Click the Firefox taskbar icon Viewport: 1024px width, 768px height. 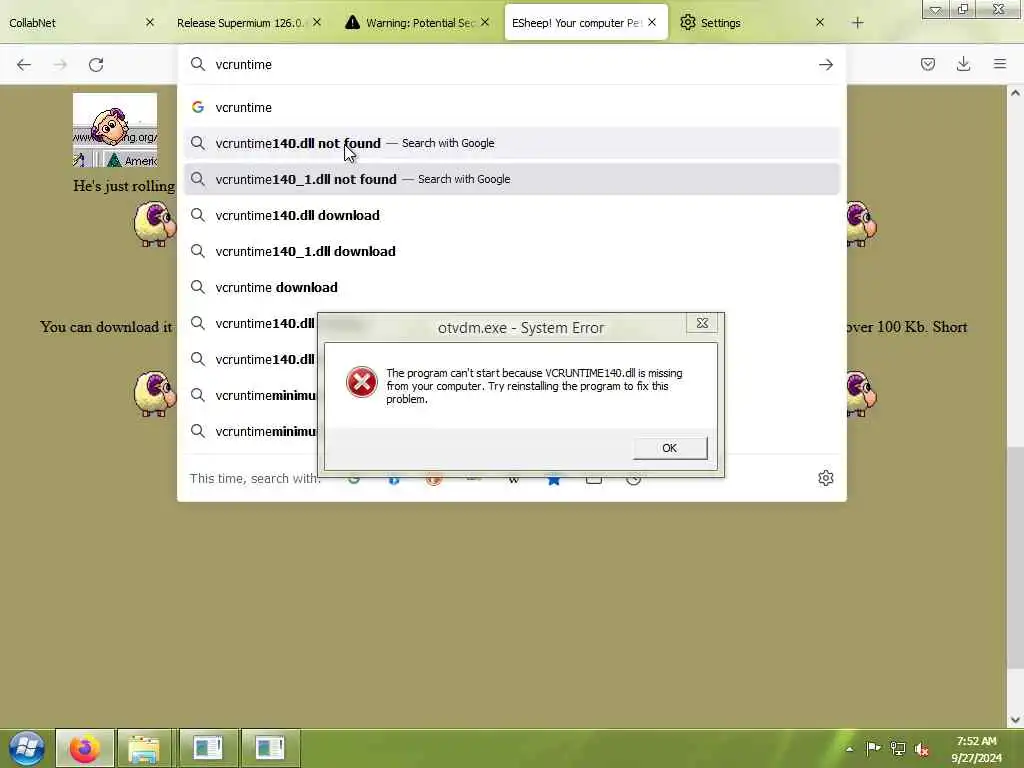point(85,748)
